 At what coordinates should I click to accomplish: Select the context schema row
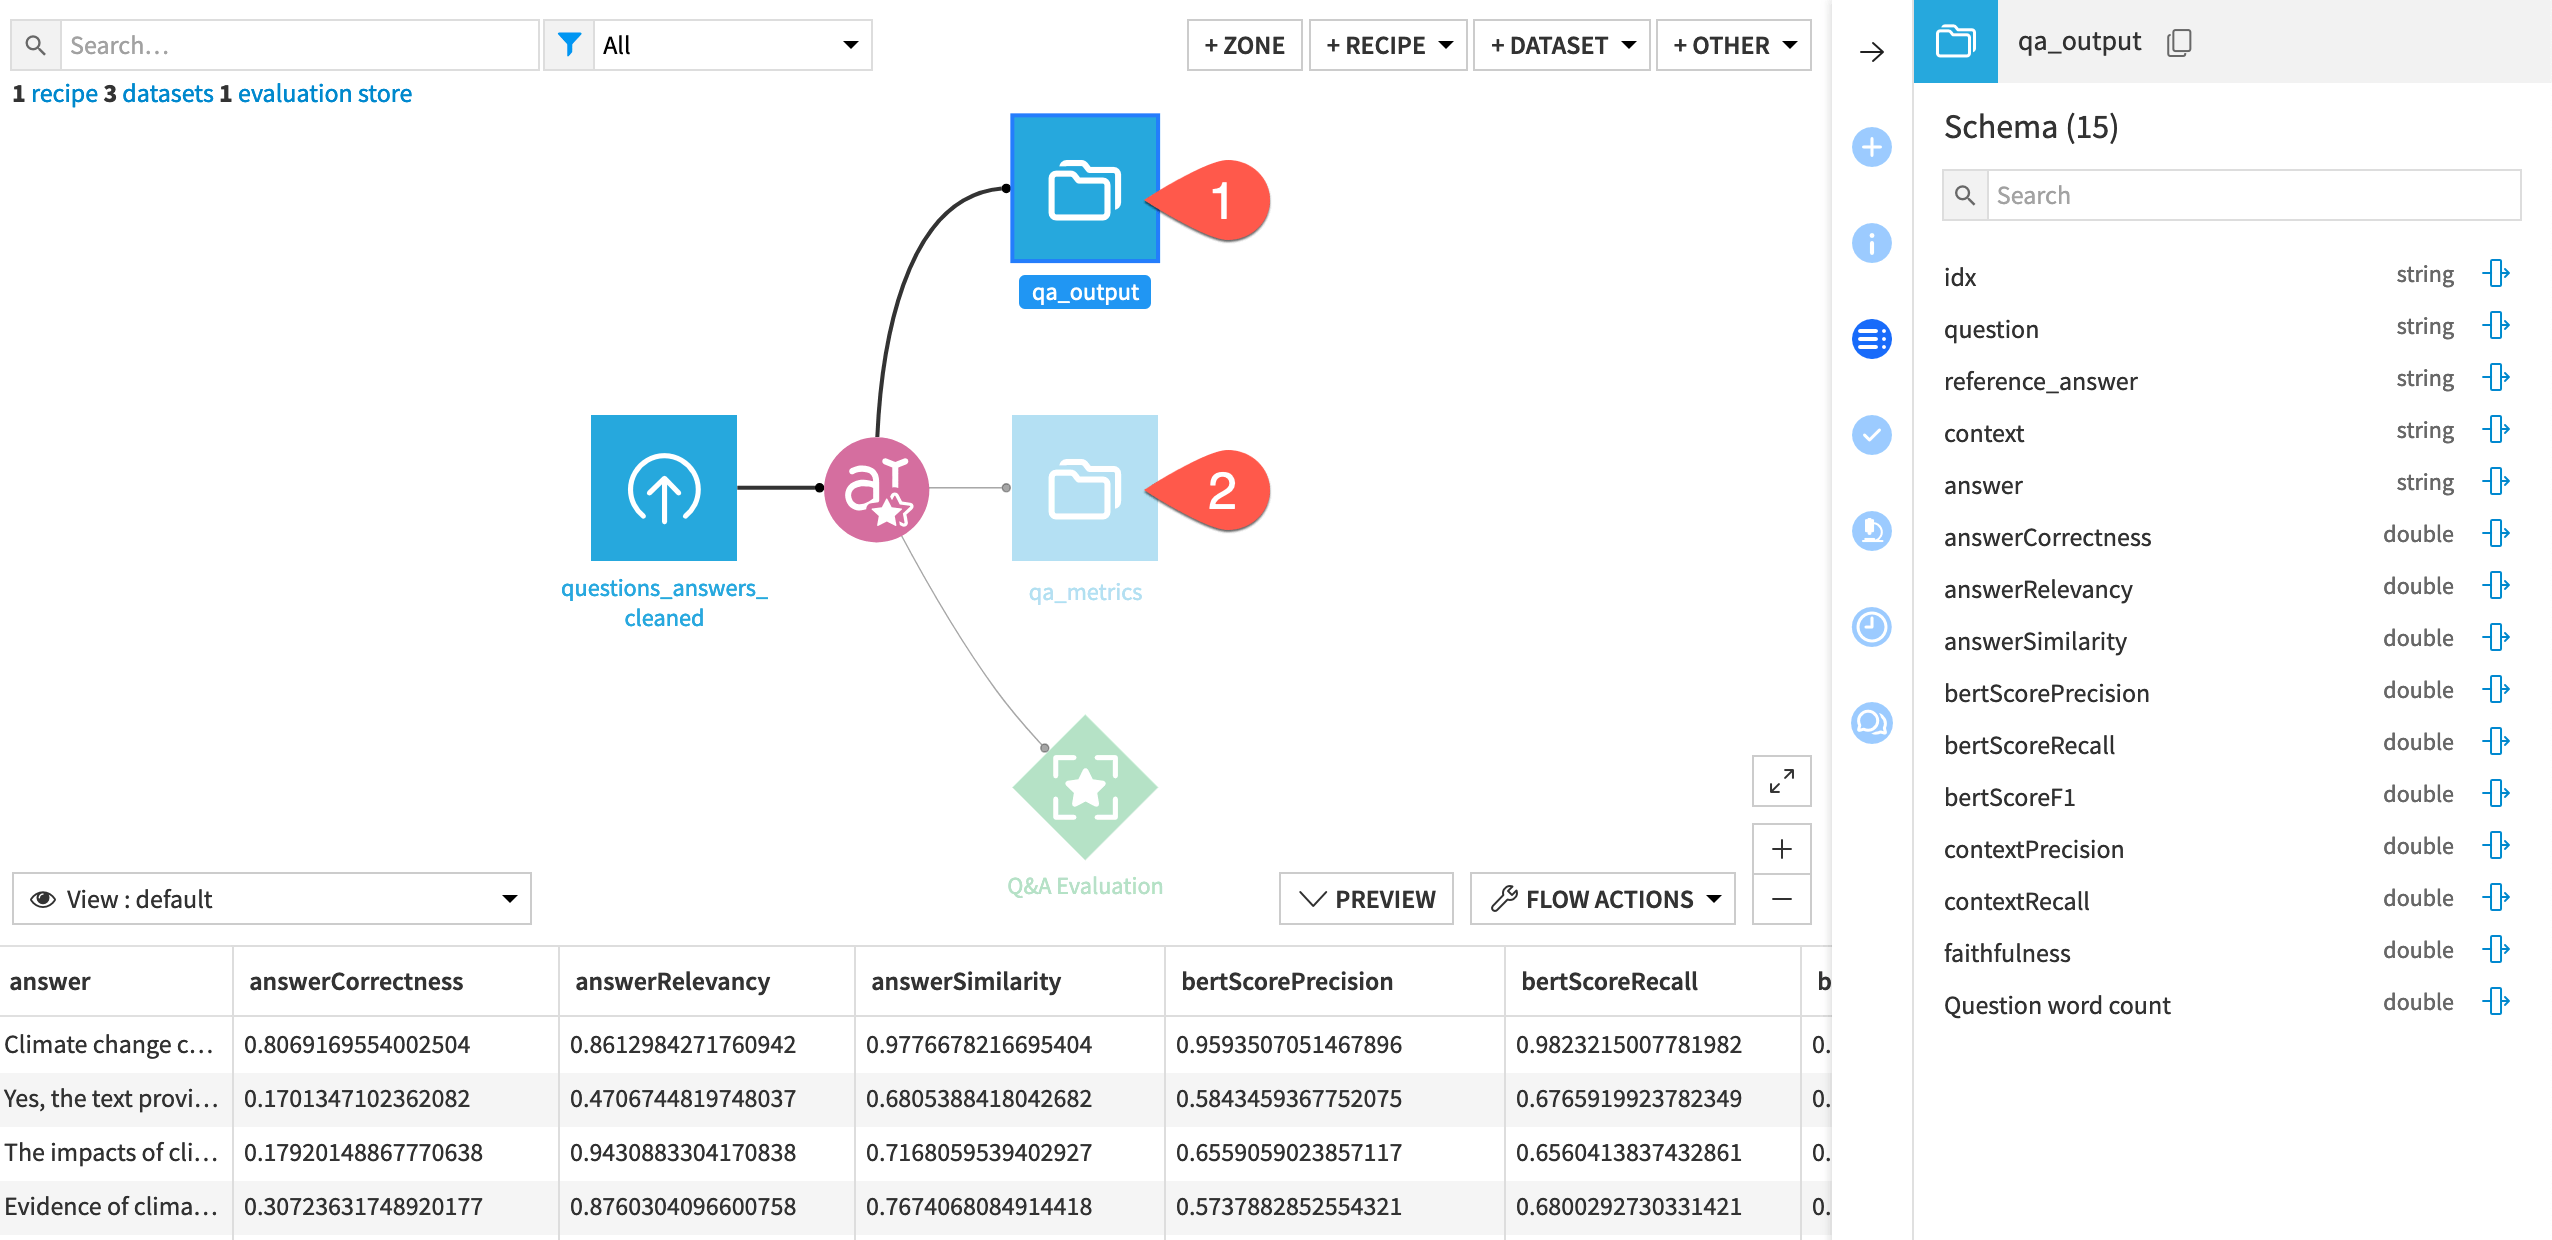(x=2228, y=432)
